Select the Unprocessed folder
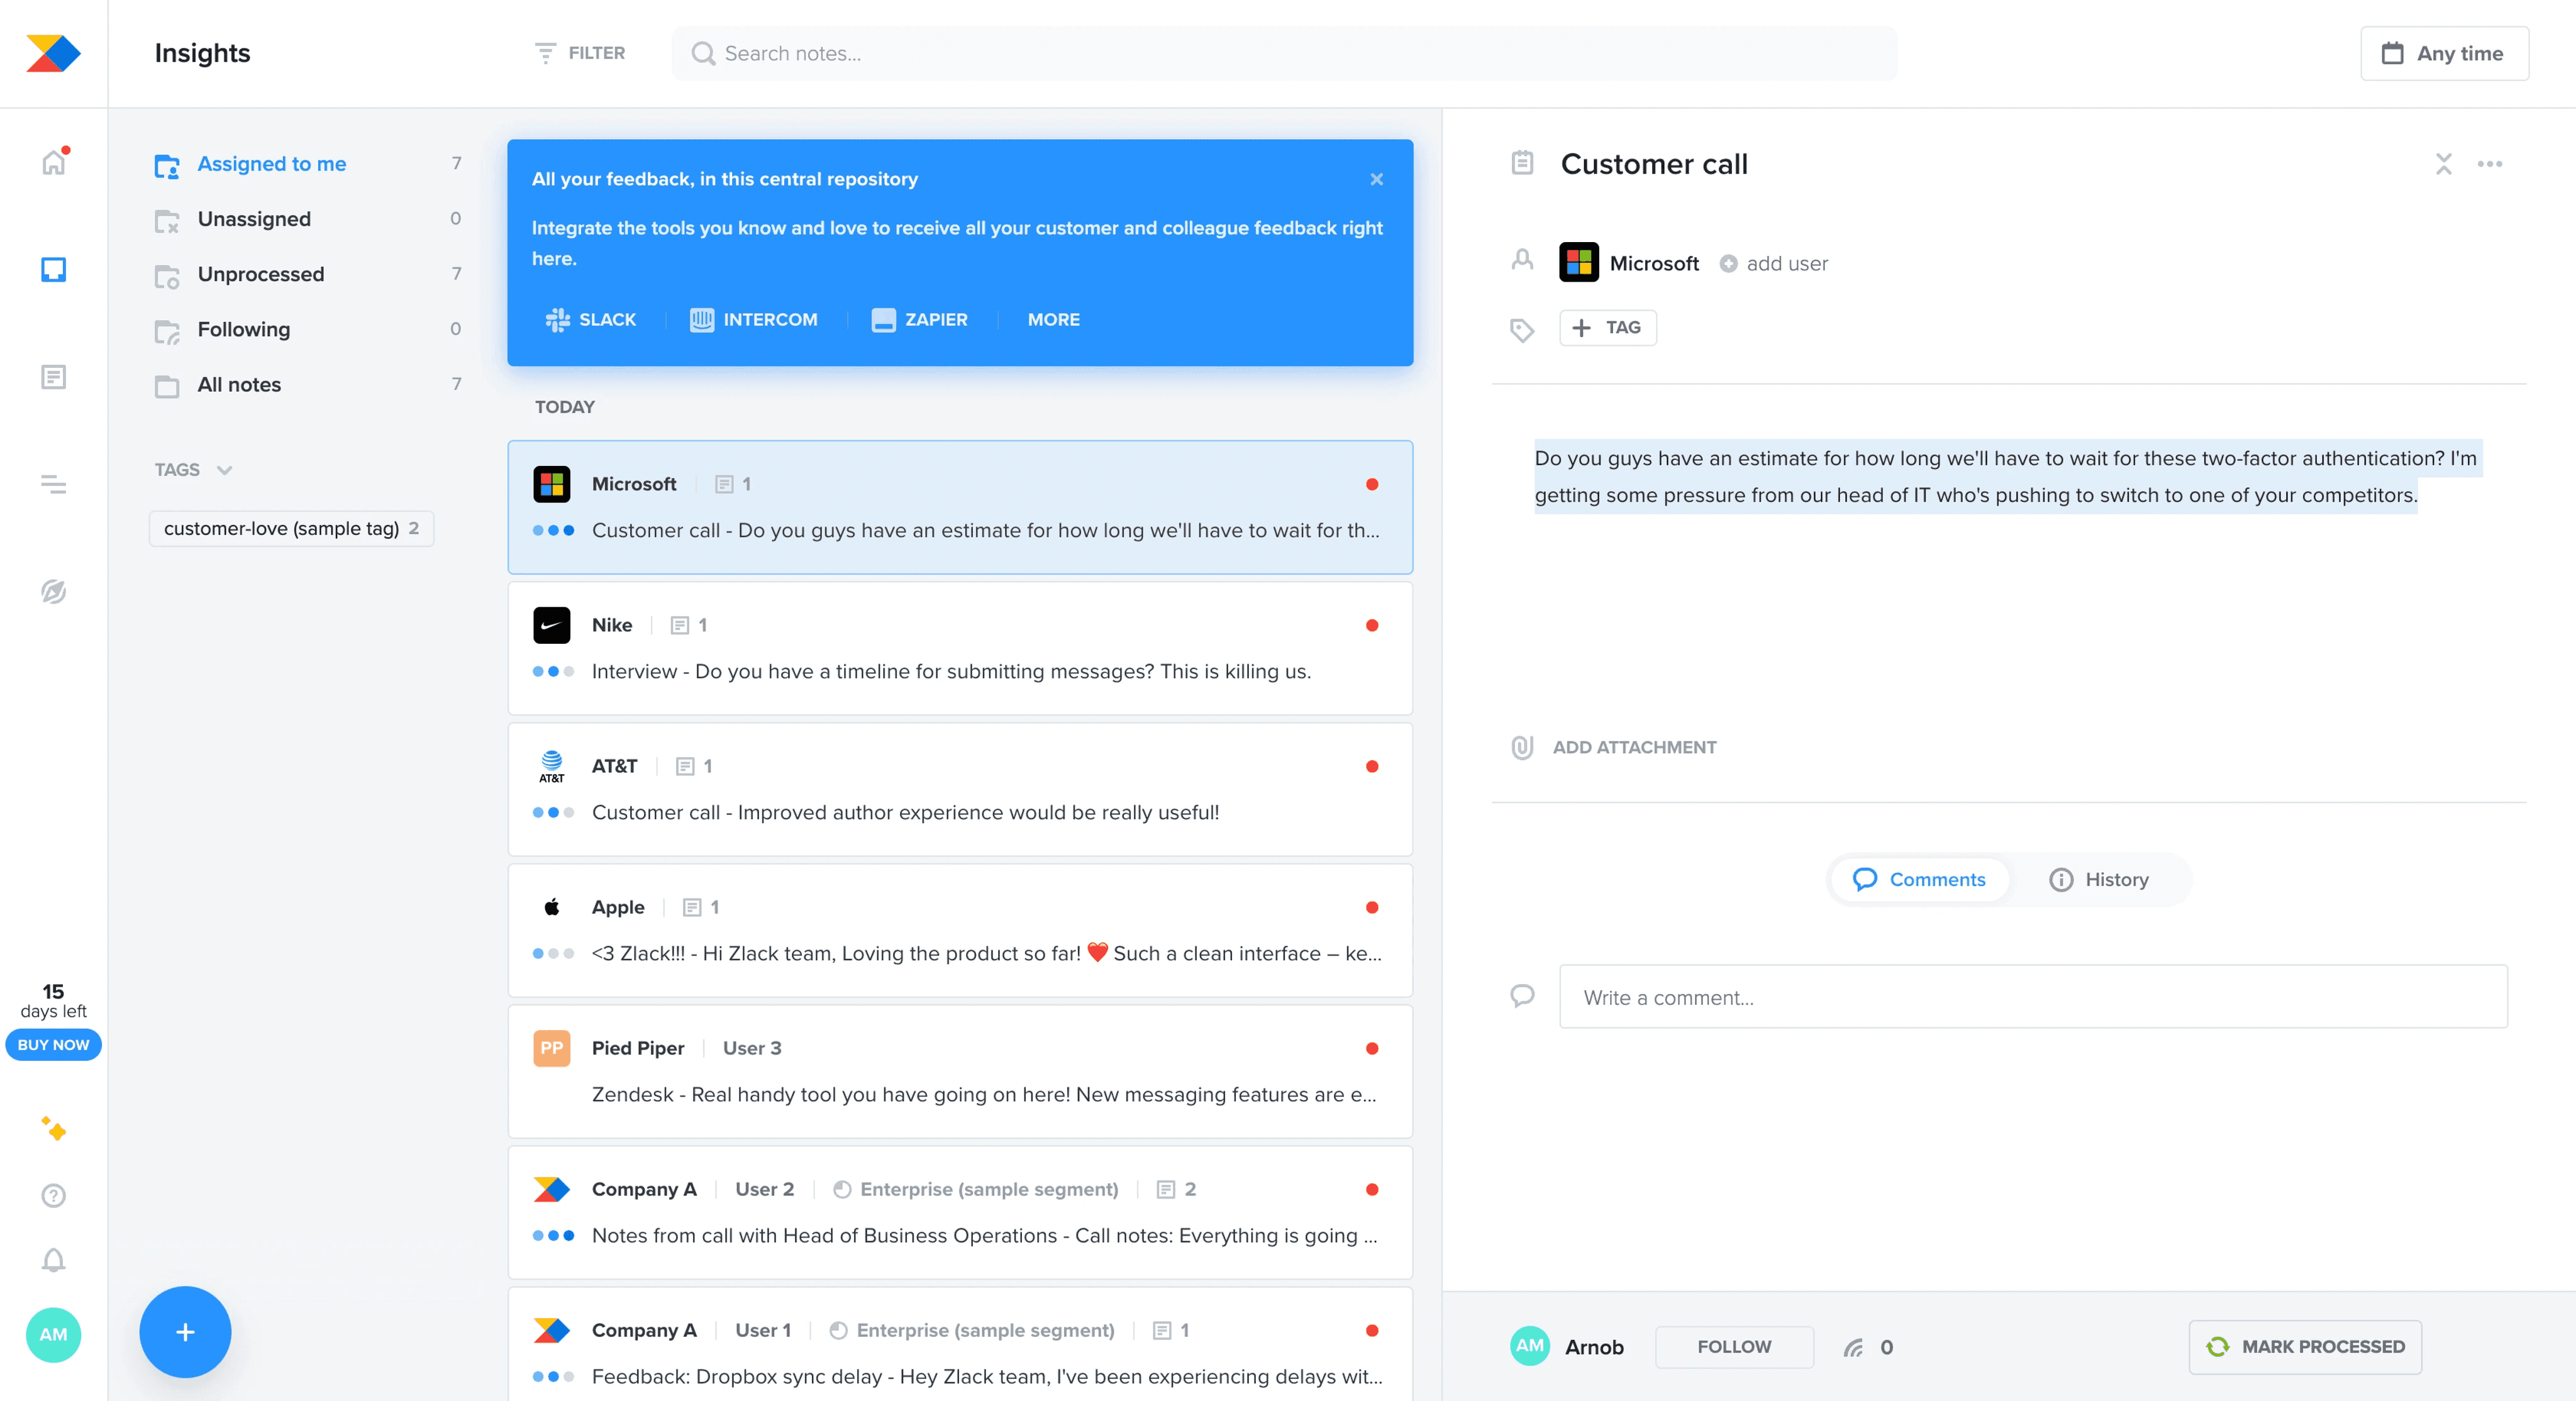Screen dimensions: 2576x1401 [x=260, y=274]
